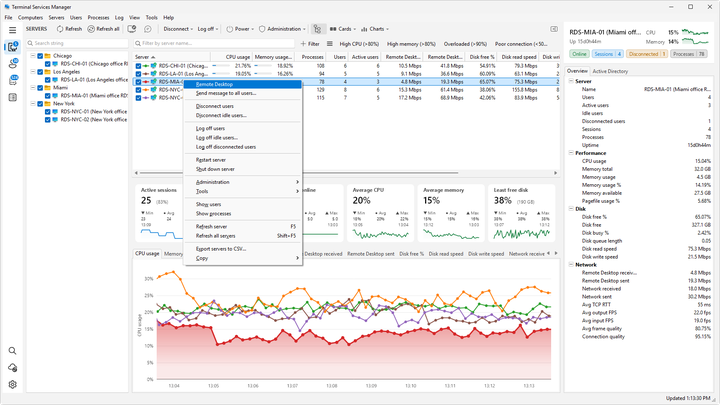Uncheck the Los Angeles folder checkbox
This screenshot has width=720, height=405.
(x=40, y=72)
